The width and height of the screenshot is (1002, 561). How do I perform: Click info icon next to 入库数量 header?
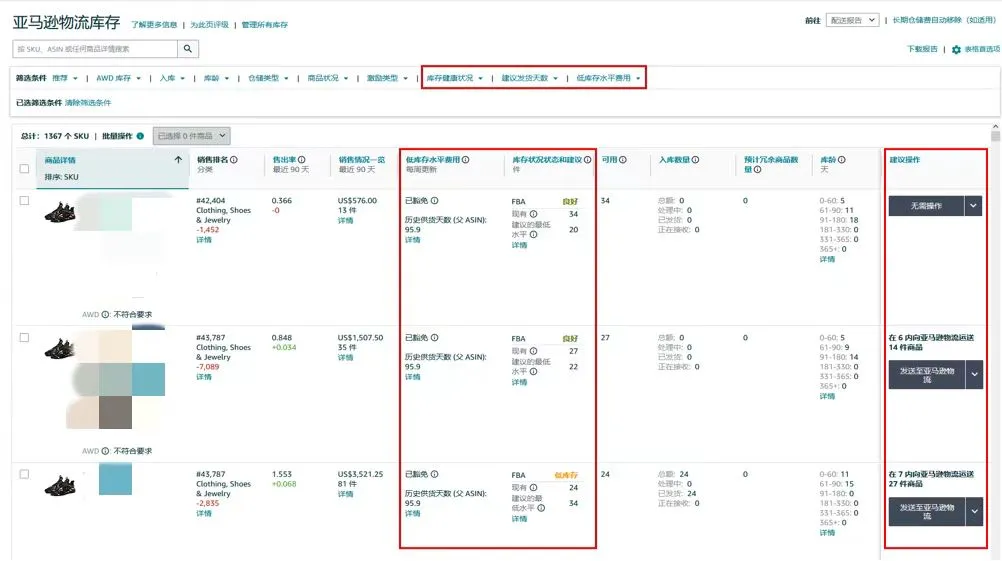click(x=695, y=159)
